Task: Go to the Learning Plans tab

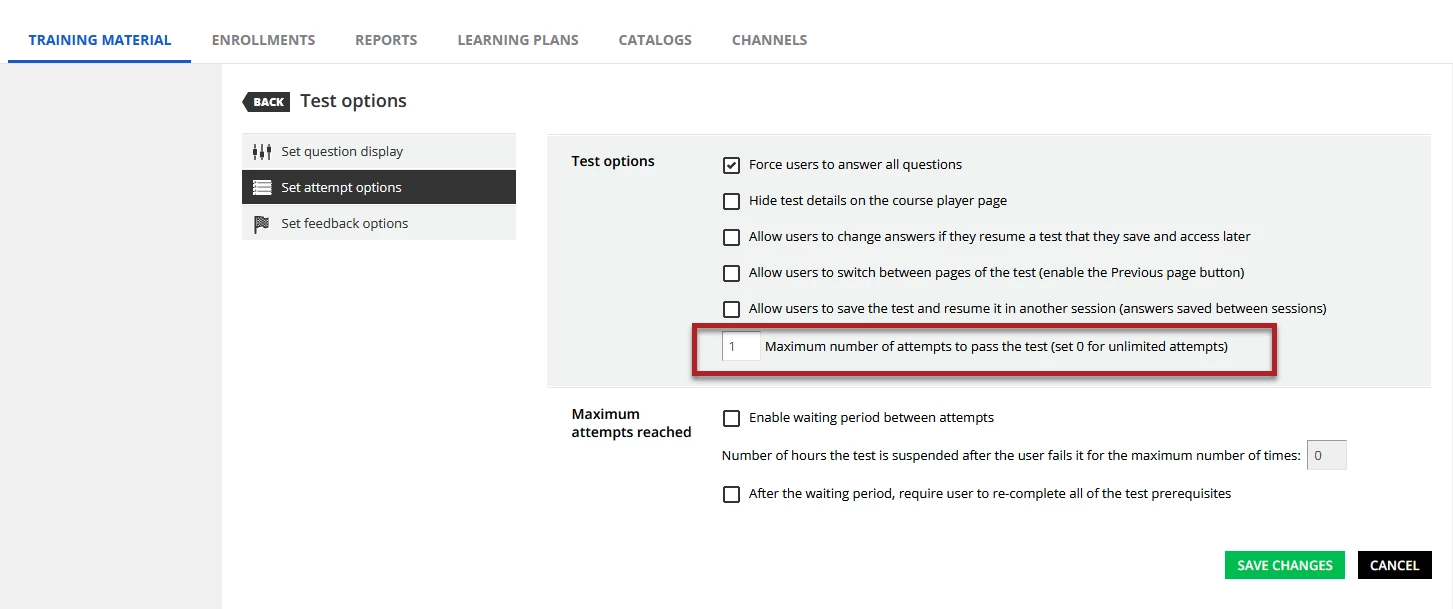Action: [518, 40]
